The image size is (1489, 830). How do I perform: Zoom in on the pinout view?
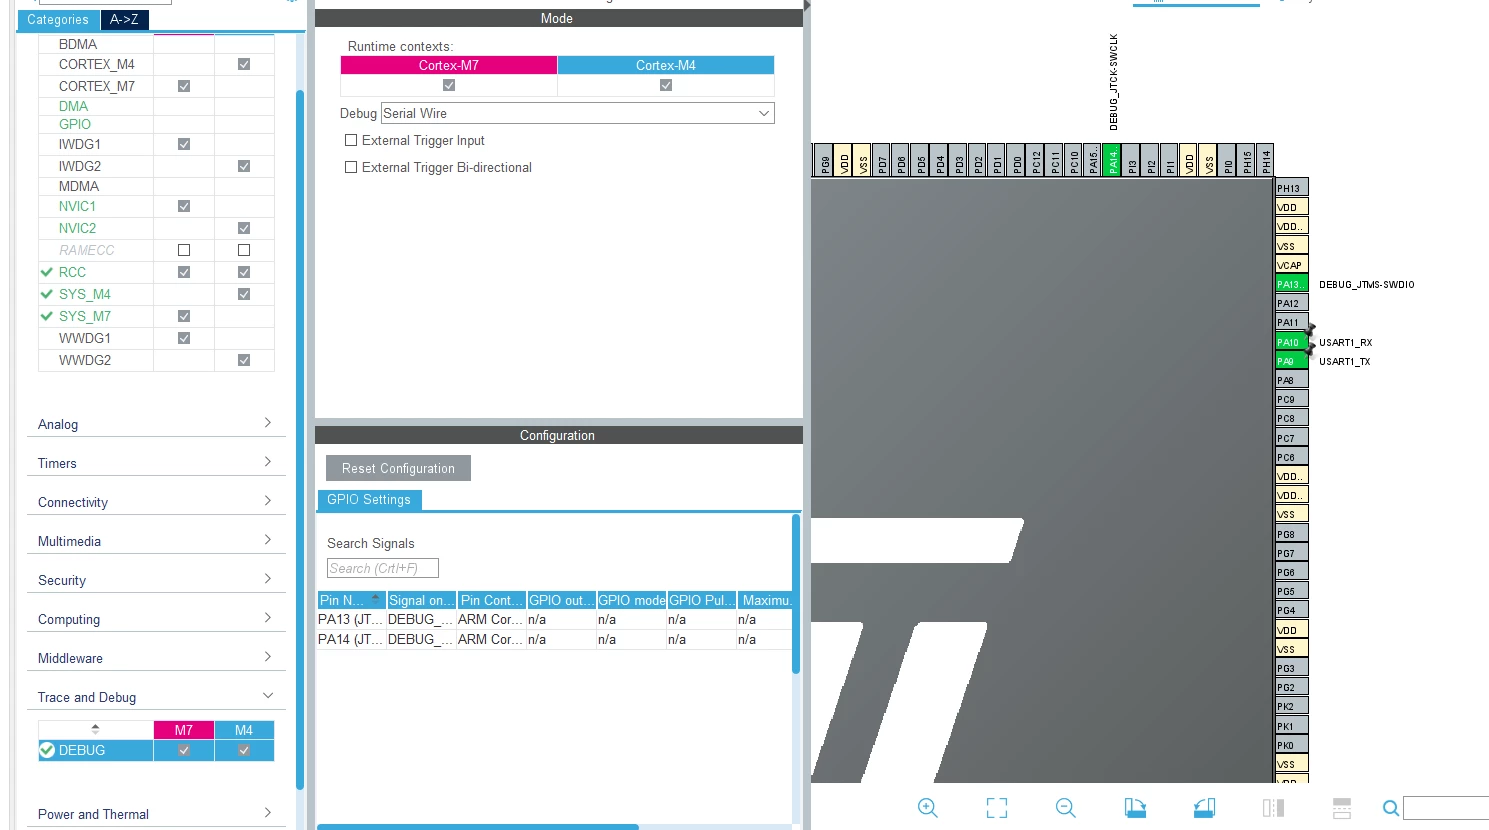pyautogui.click(x=927, y=808)
